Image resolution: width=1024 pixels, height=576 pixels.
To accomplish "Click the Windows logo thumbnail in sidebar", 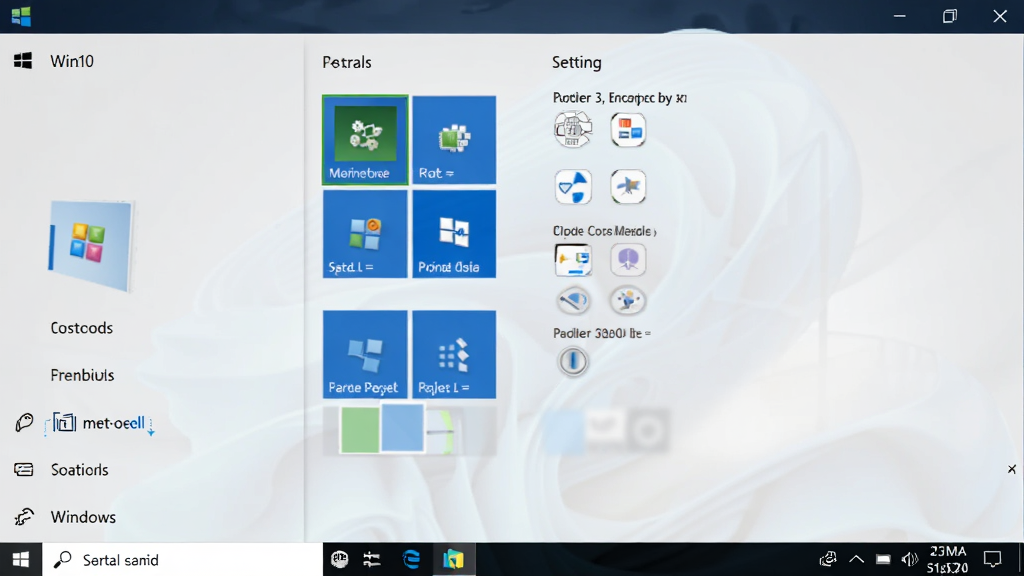I will click(x=91, y=246).
